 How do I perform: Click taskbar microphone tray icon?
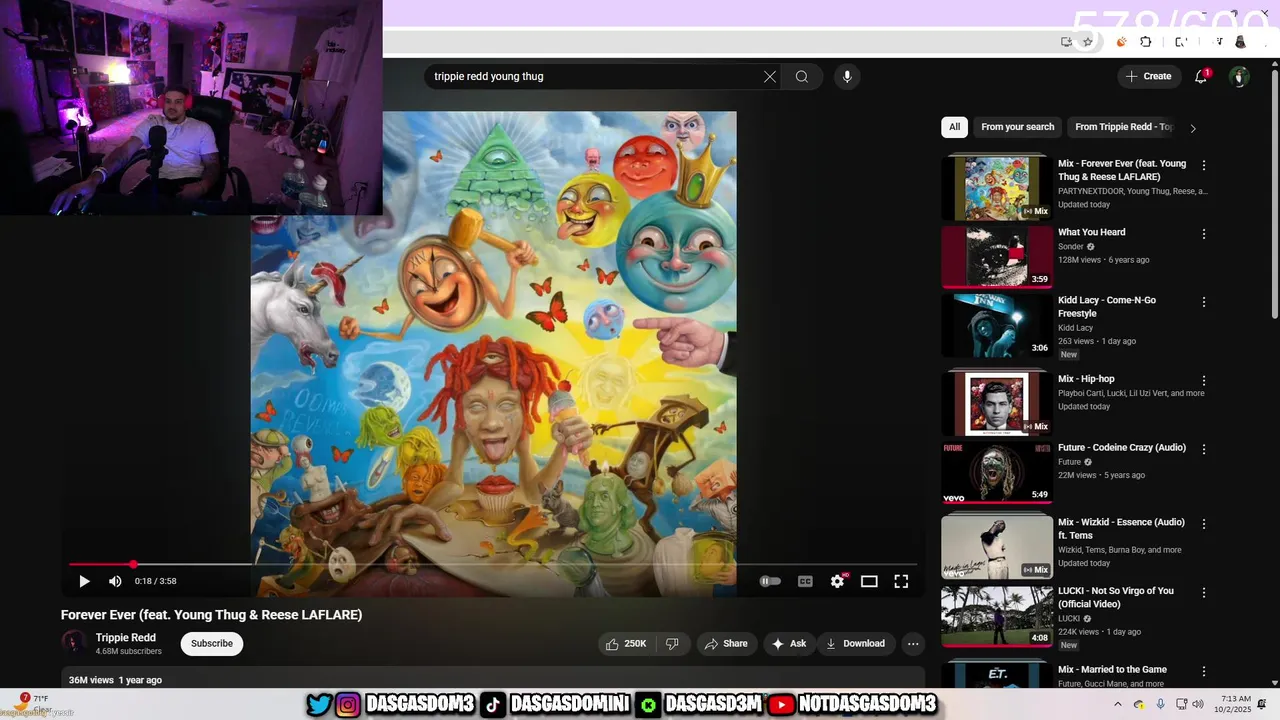click(x=1160, y=704)
